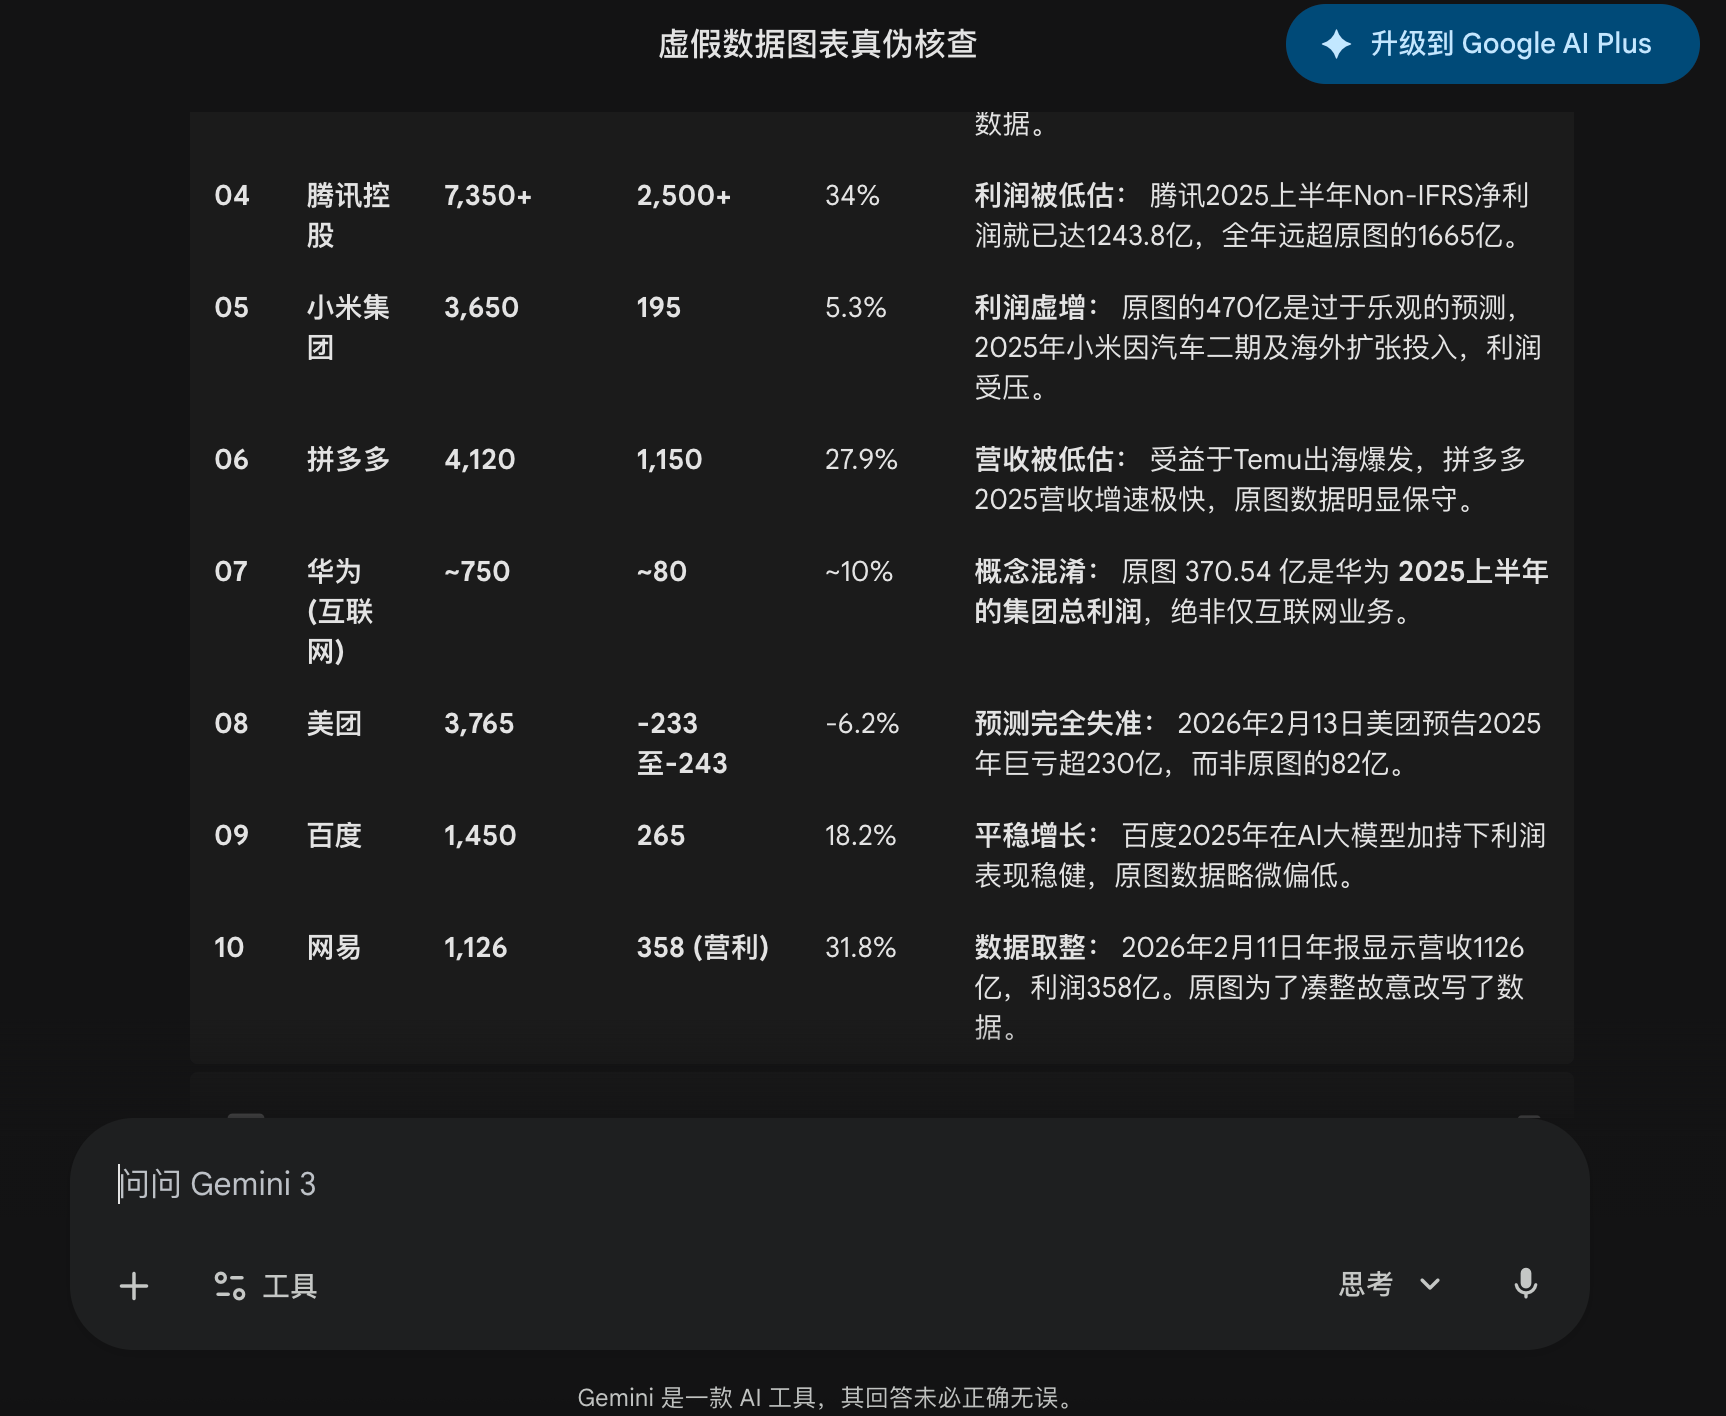Click the profit value 1,150
This screenshot has width=1726, height=1416.
670,459
